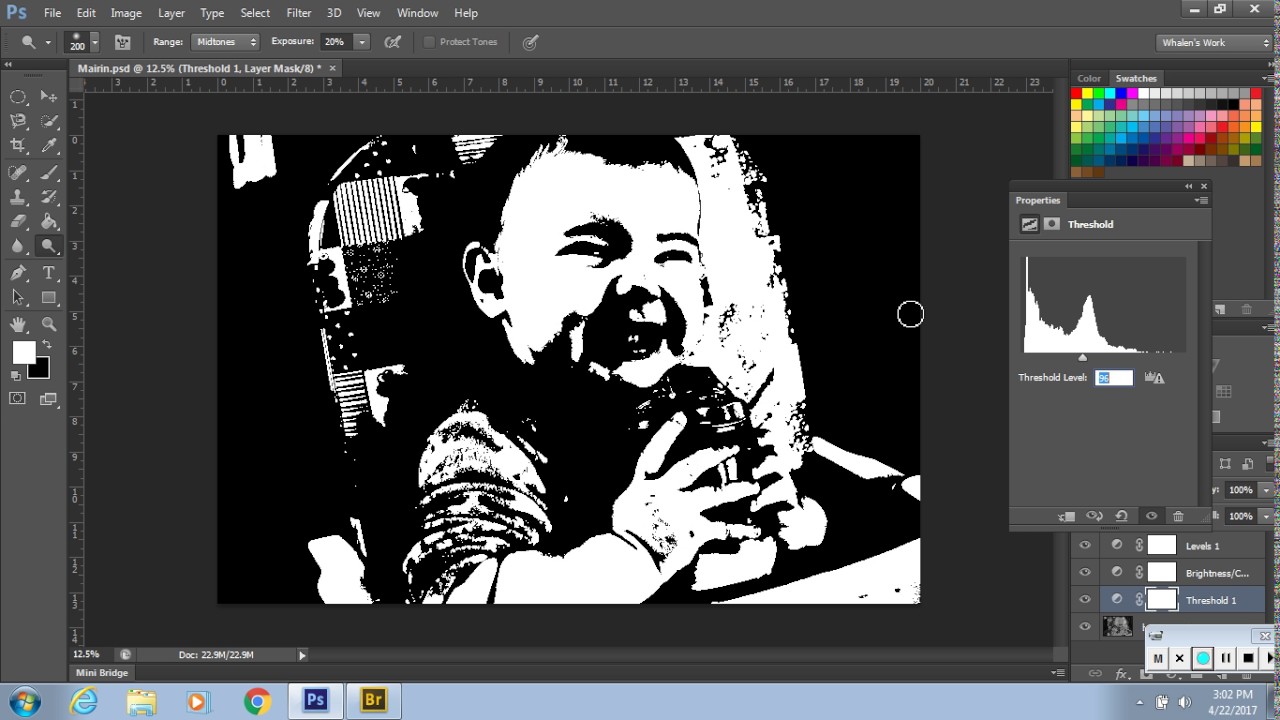The height and width of the screenshot is (720, 1280).
Task: Unlink the Threshold 1 layer mask
Action: (1139, 600)
